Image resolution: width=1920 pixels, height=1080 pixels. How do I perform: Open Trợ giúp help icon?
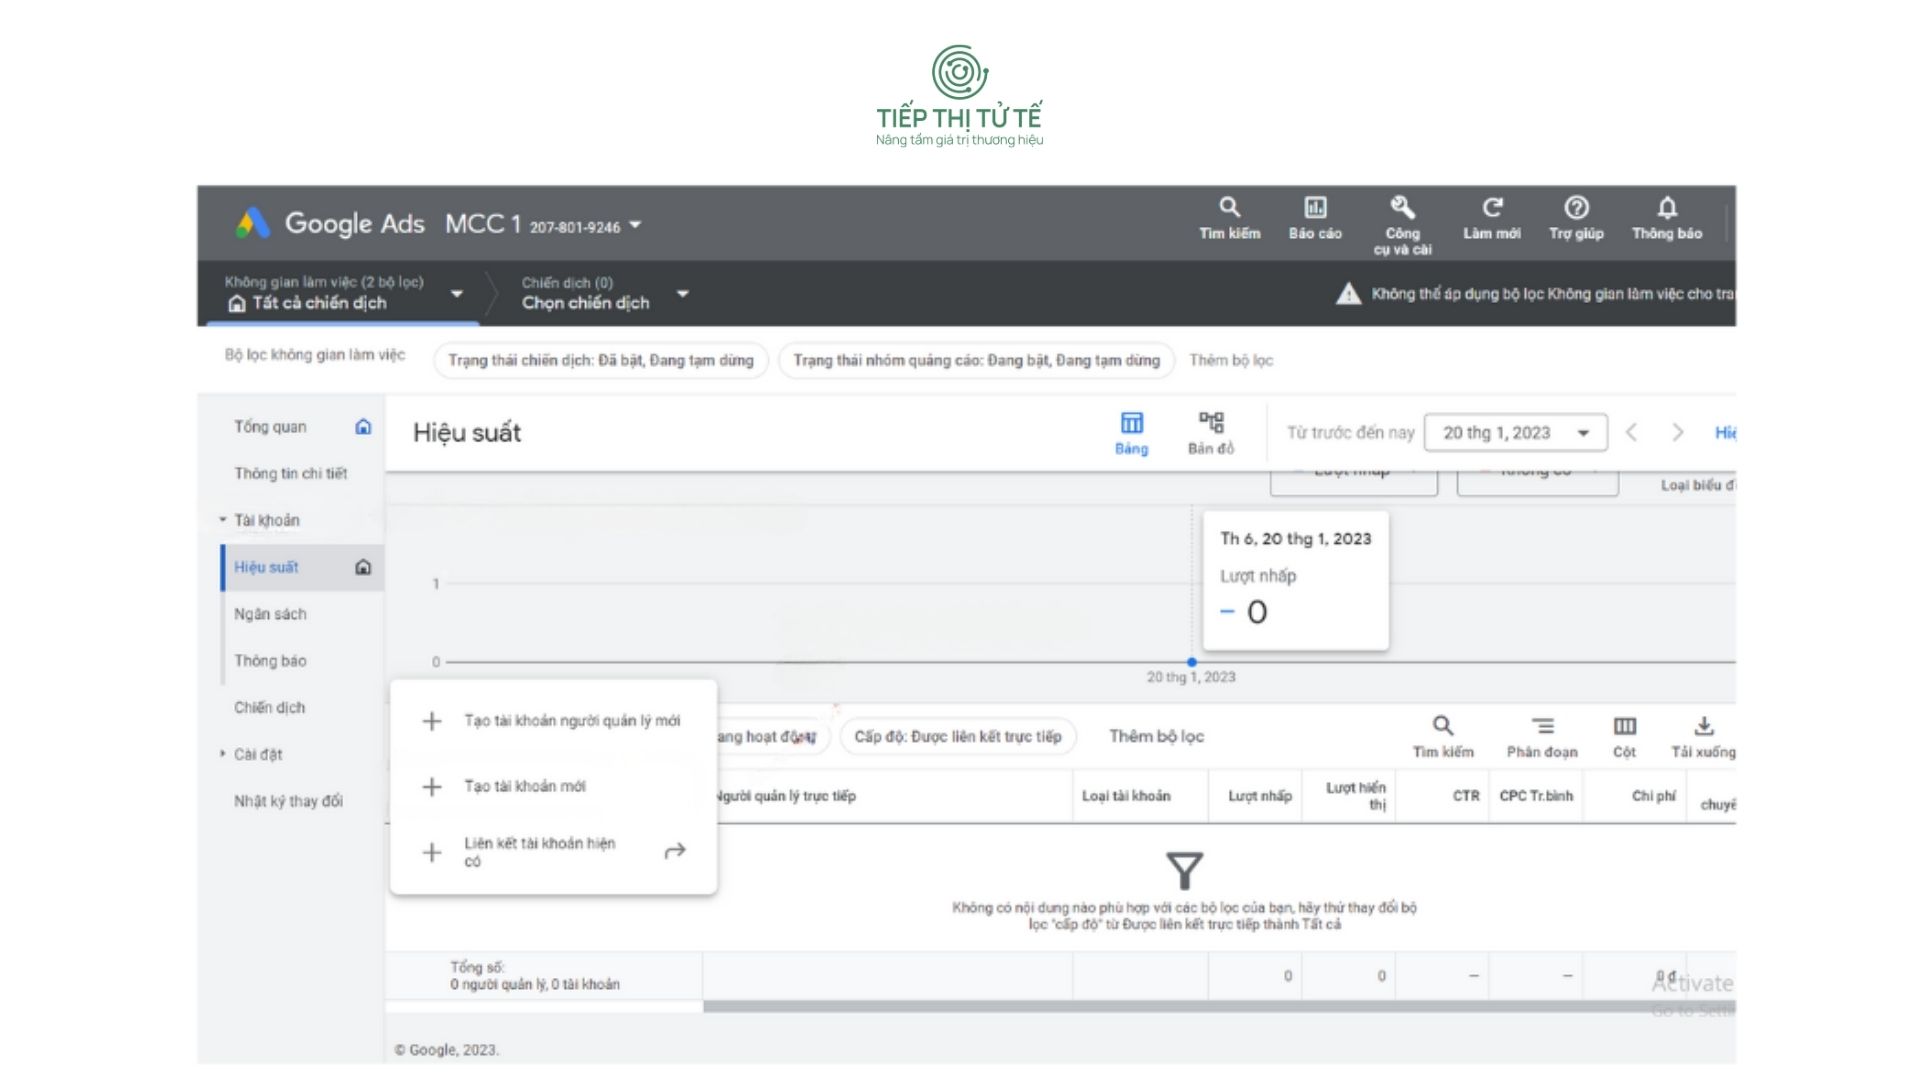1576,208
